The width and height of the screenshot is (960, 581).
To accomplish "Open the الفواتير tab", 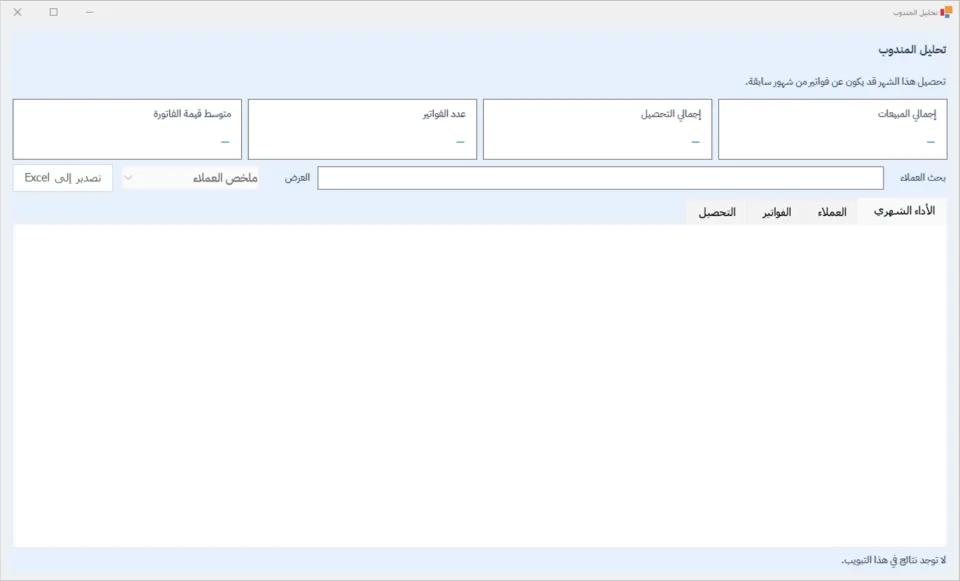I will 776,212.
